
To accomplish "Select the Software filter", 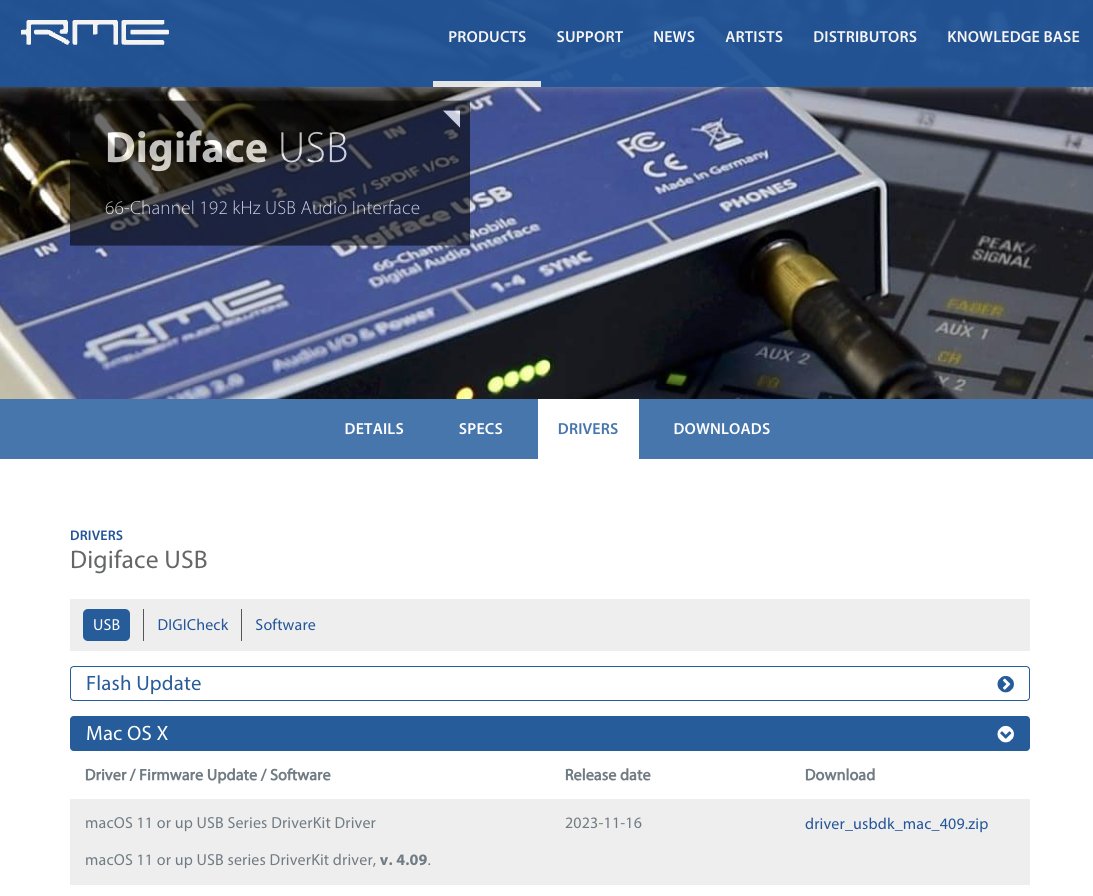I will [285, 625].
